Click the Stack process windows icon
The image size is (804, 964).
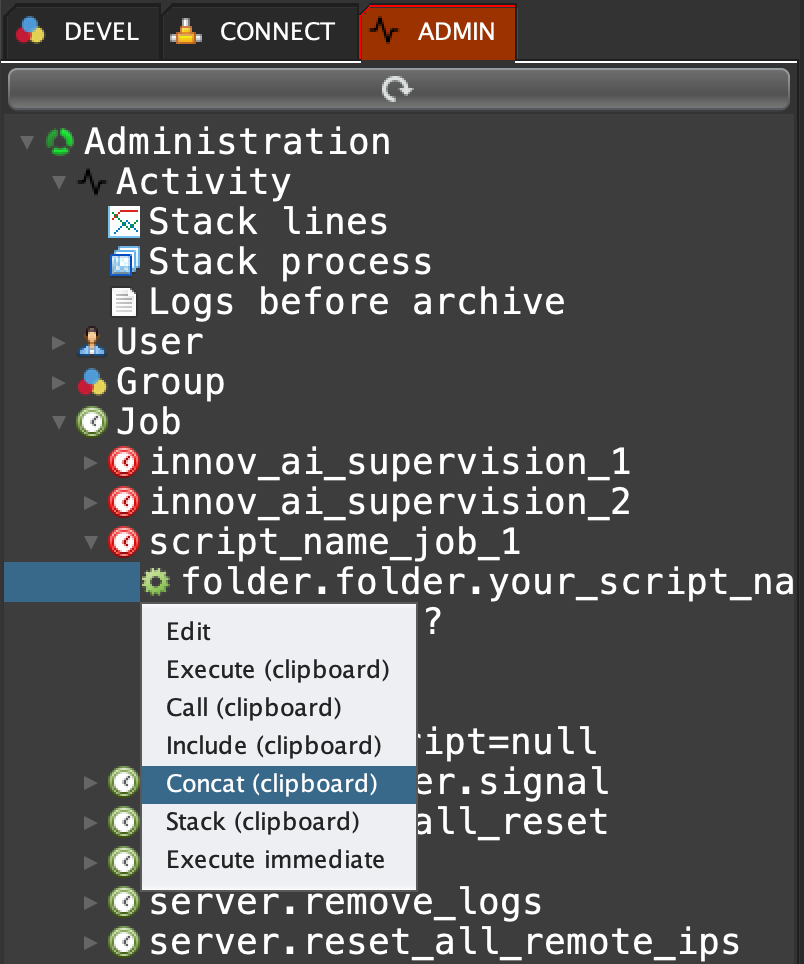[123, 262]
